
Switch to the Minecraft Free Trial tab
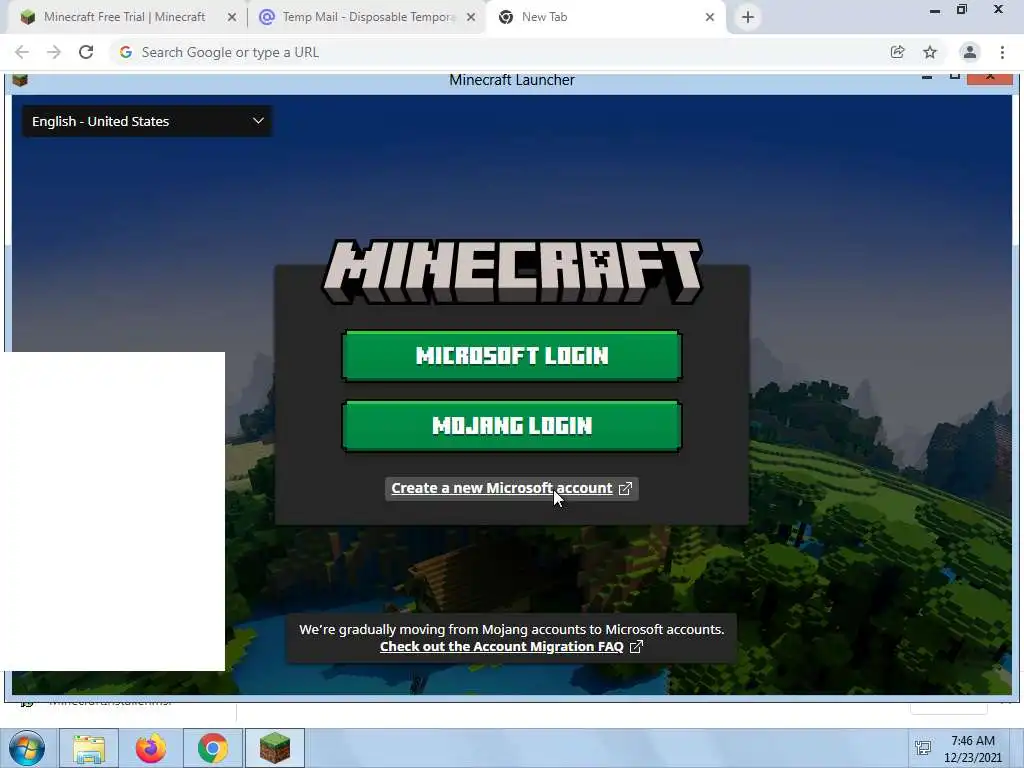(x=124, y=17)
